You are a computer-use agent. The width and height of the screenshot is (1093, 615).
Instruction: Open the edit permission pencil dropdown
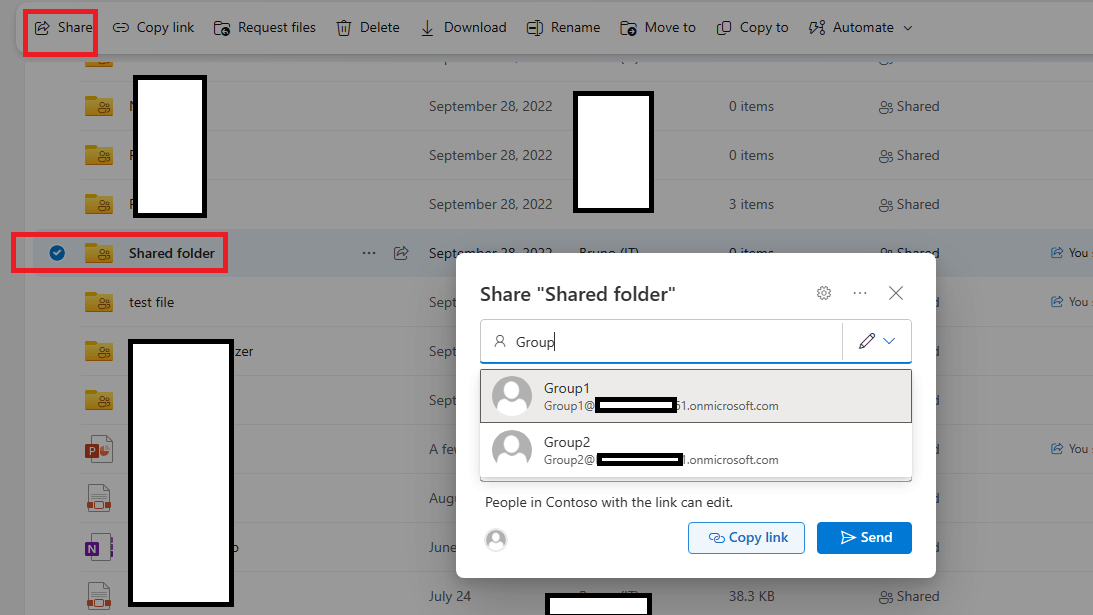point(877,341)
